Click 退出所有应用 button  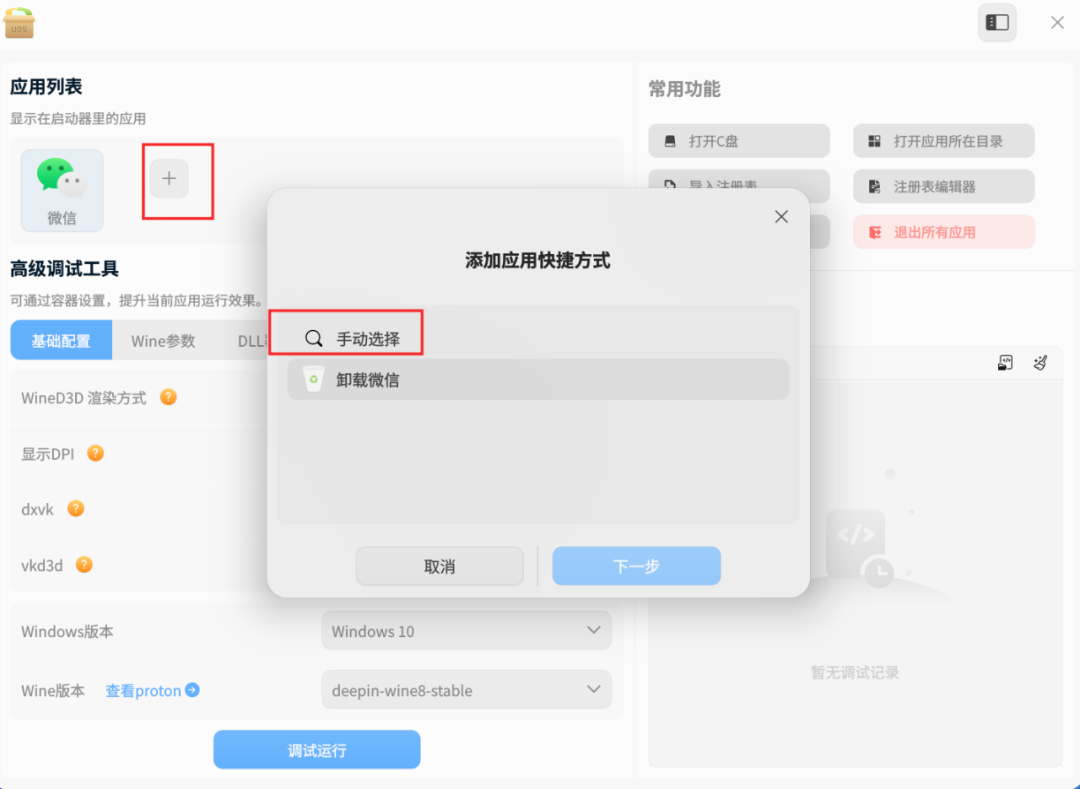click(x=944, y=232)
